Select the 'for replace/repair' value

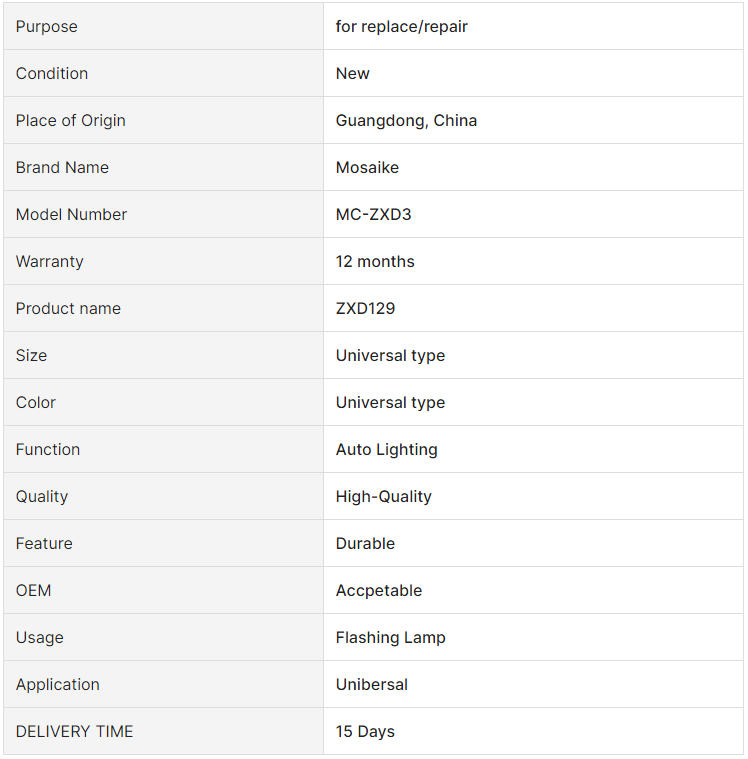[401, 27]
